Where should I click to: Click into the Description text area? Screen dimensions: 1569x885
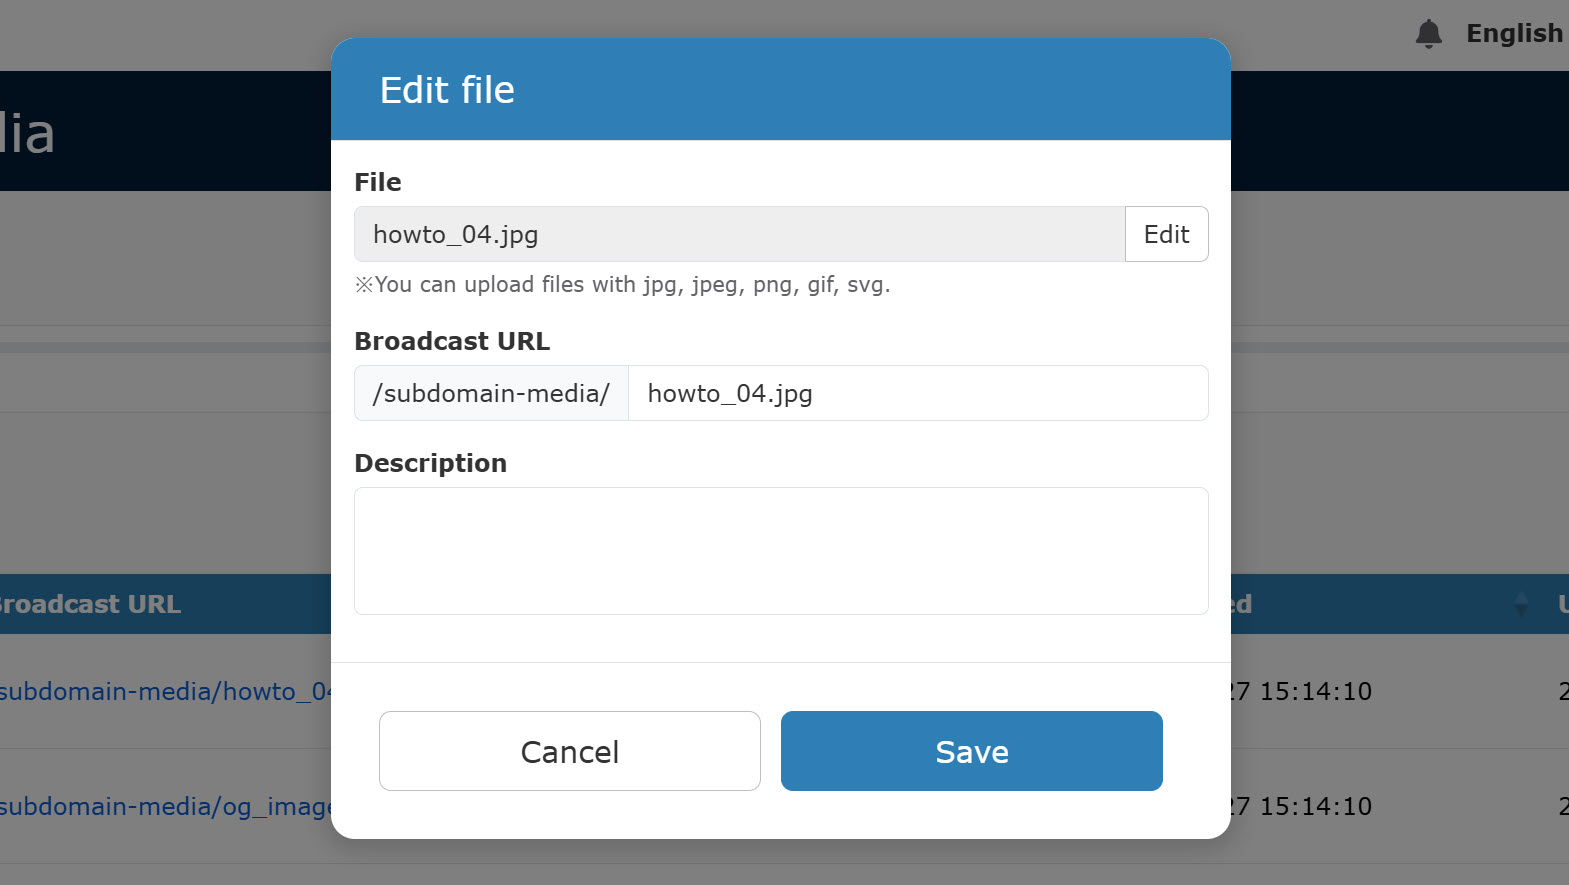(781, 551)
